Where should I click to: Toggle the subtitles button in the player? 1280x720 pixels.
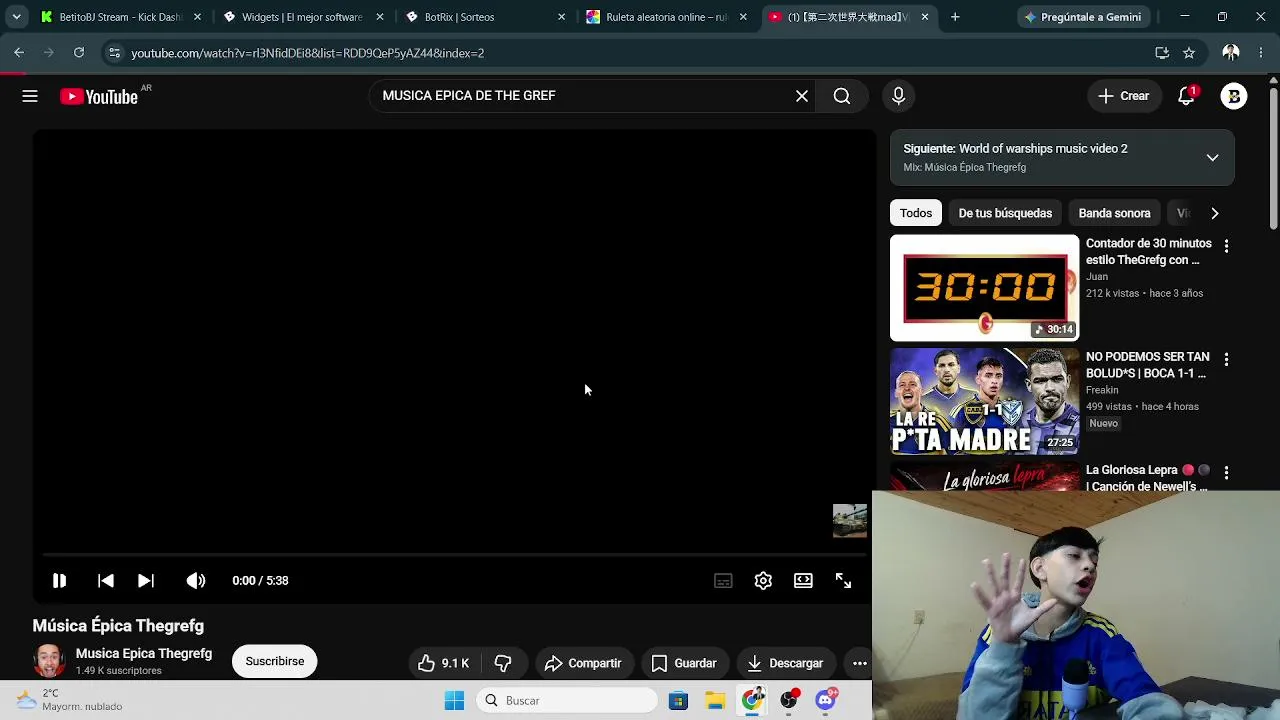pos(723,580)
